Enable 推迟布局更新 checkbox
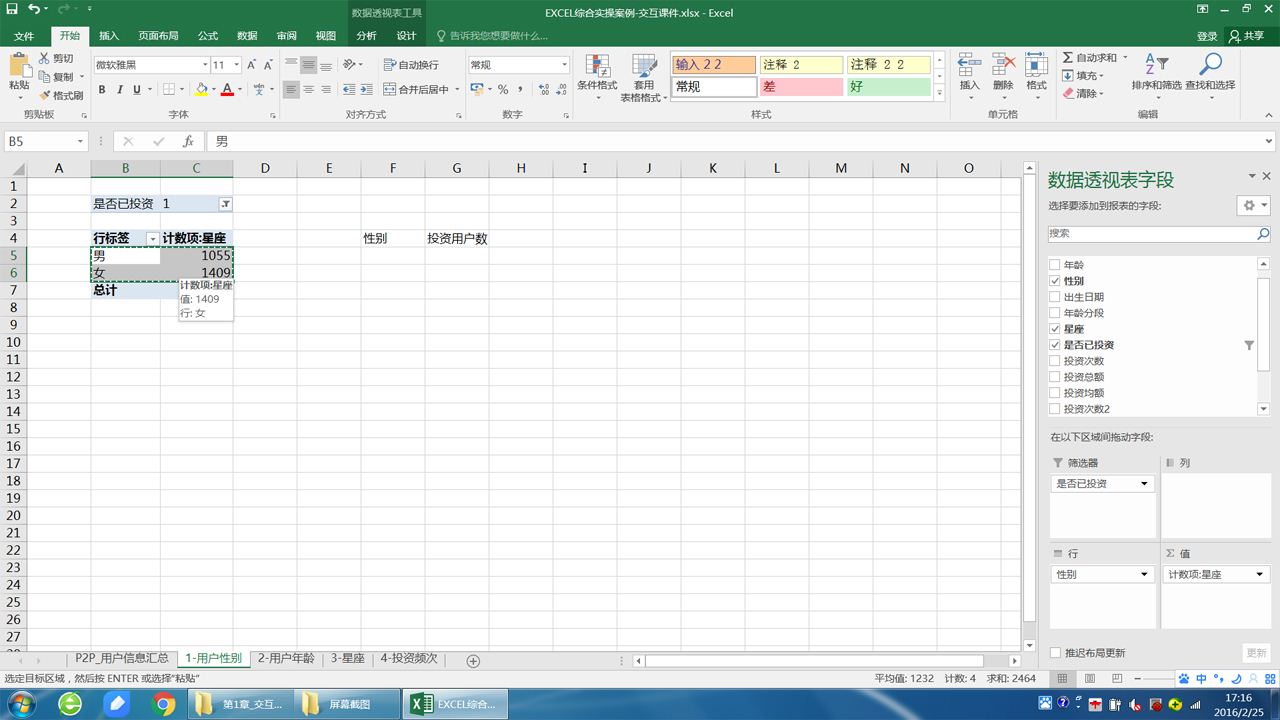The height and width of the screenshot is (720, 1280). (1055, 653)
